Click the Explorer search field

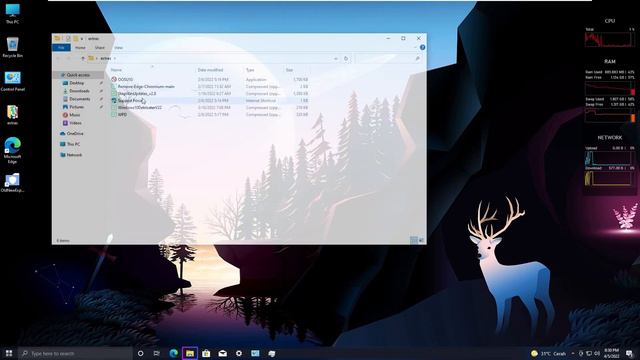point(388,59)
